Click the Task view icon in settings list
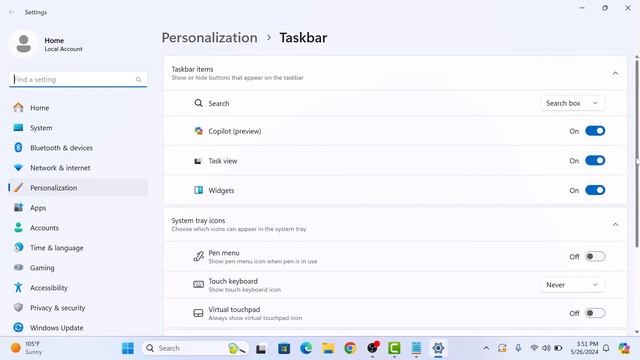640x360 pixels. [x=198, y=161]
